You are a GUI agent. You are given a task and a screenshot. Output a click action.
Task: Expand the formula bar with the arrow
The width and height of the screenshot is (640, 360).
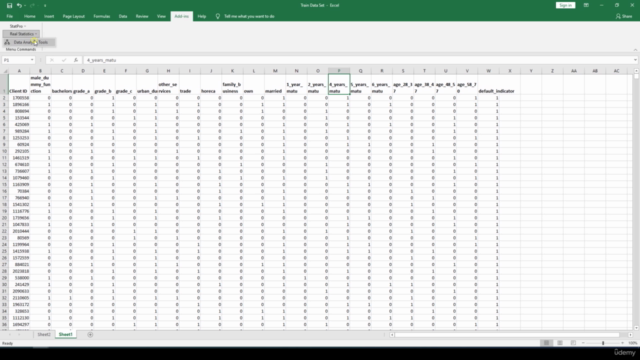(635, 60)
